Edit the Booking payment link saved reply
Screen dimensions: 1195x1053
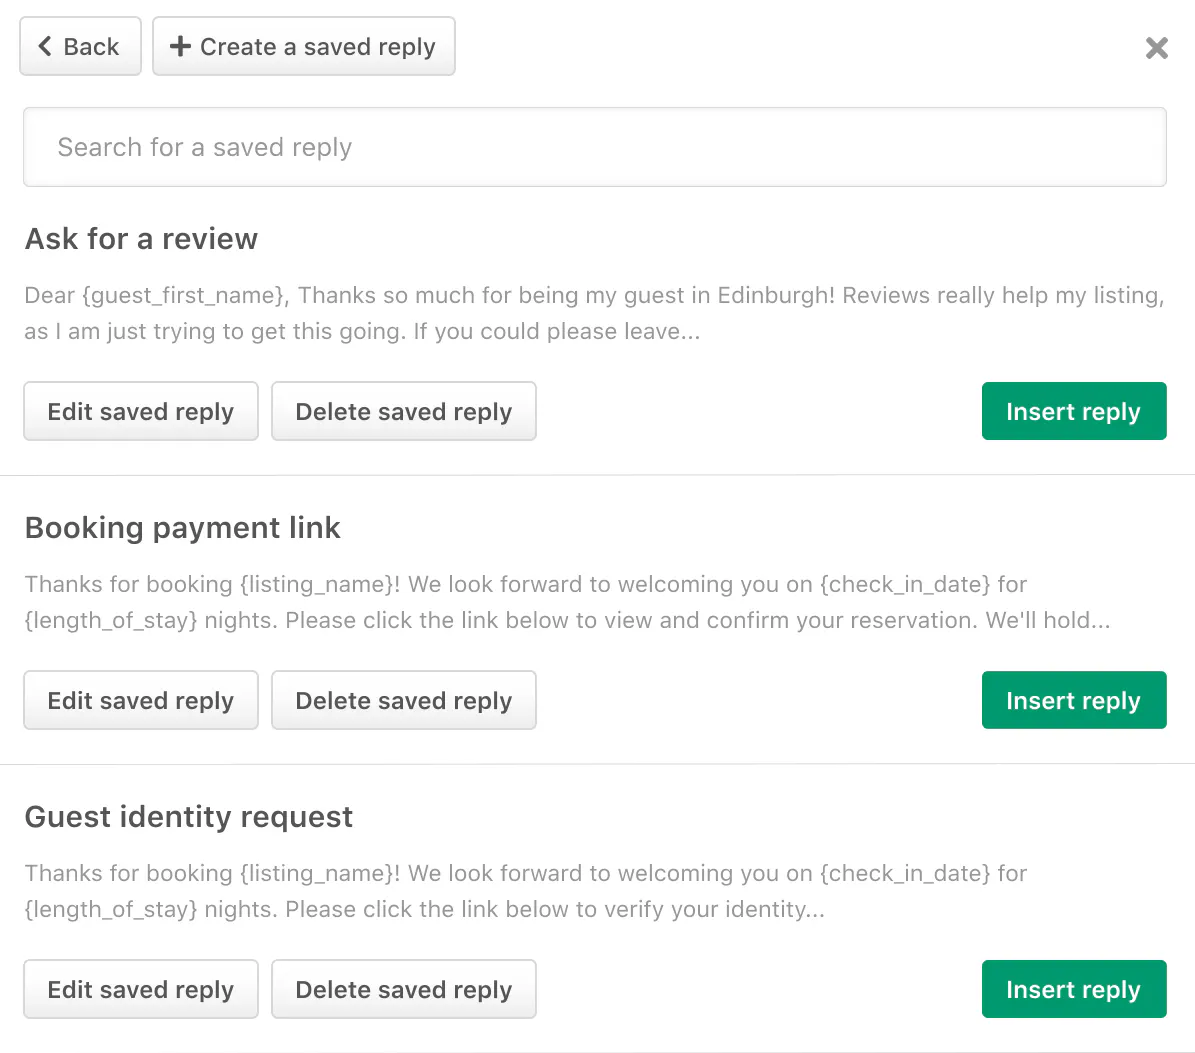point(141,700)
